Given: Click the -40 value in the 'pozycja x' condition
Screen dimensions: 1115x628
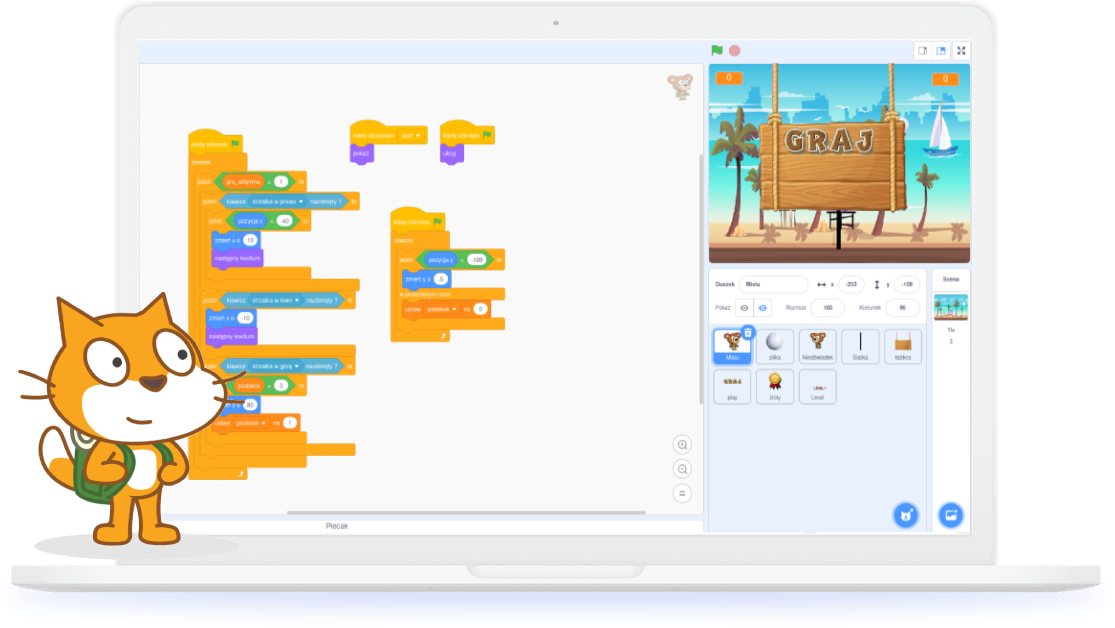Looking at the screenshot, I should click(x=284, y=221).
